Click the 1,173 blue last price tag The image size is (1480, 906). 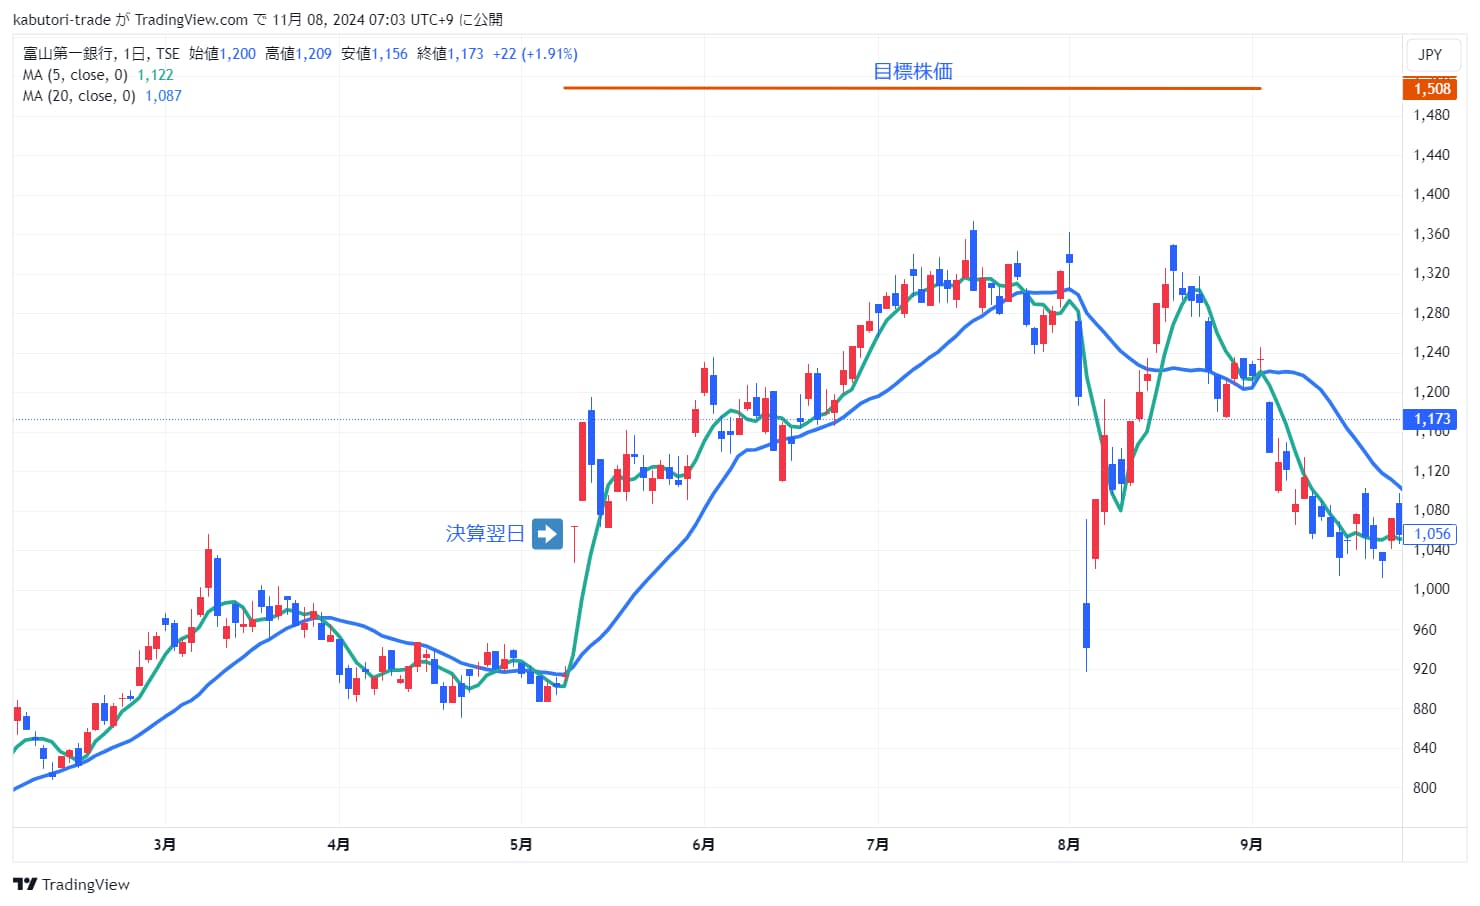(x=1431, y=419)
